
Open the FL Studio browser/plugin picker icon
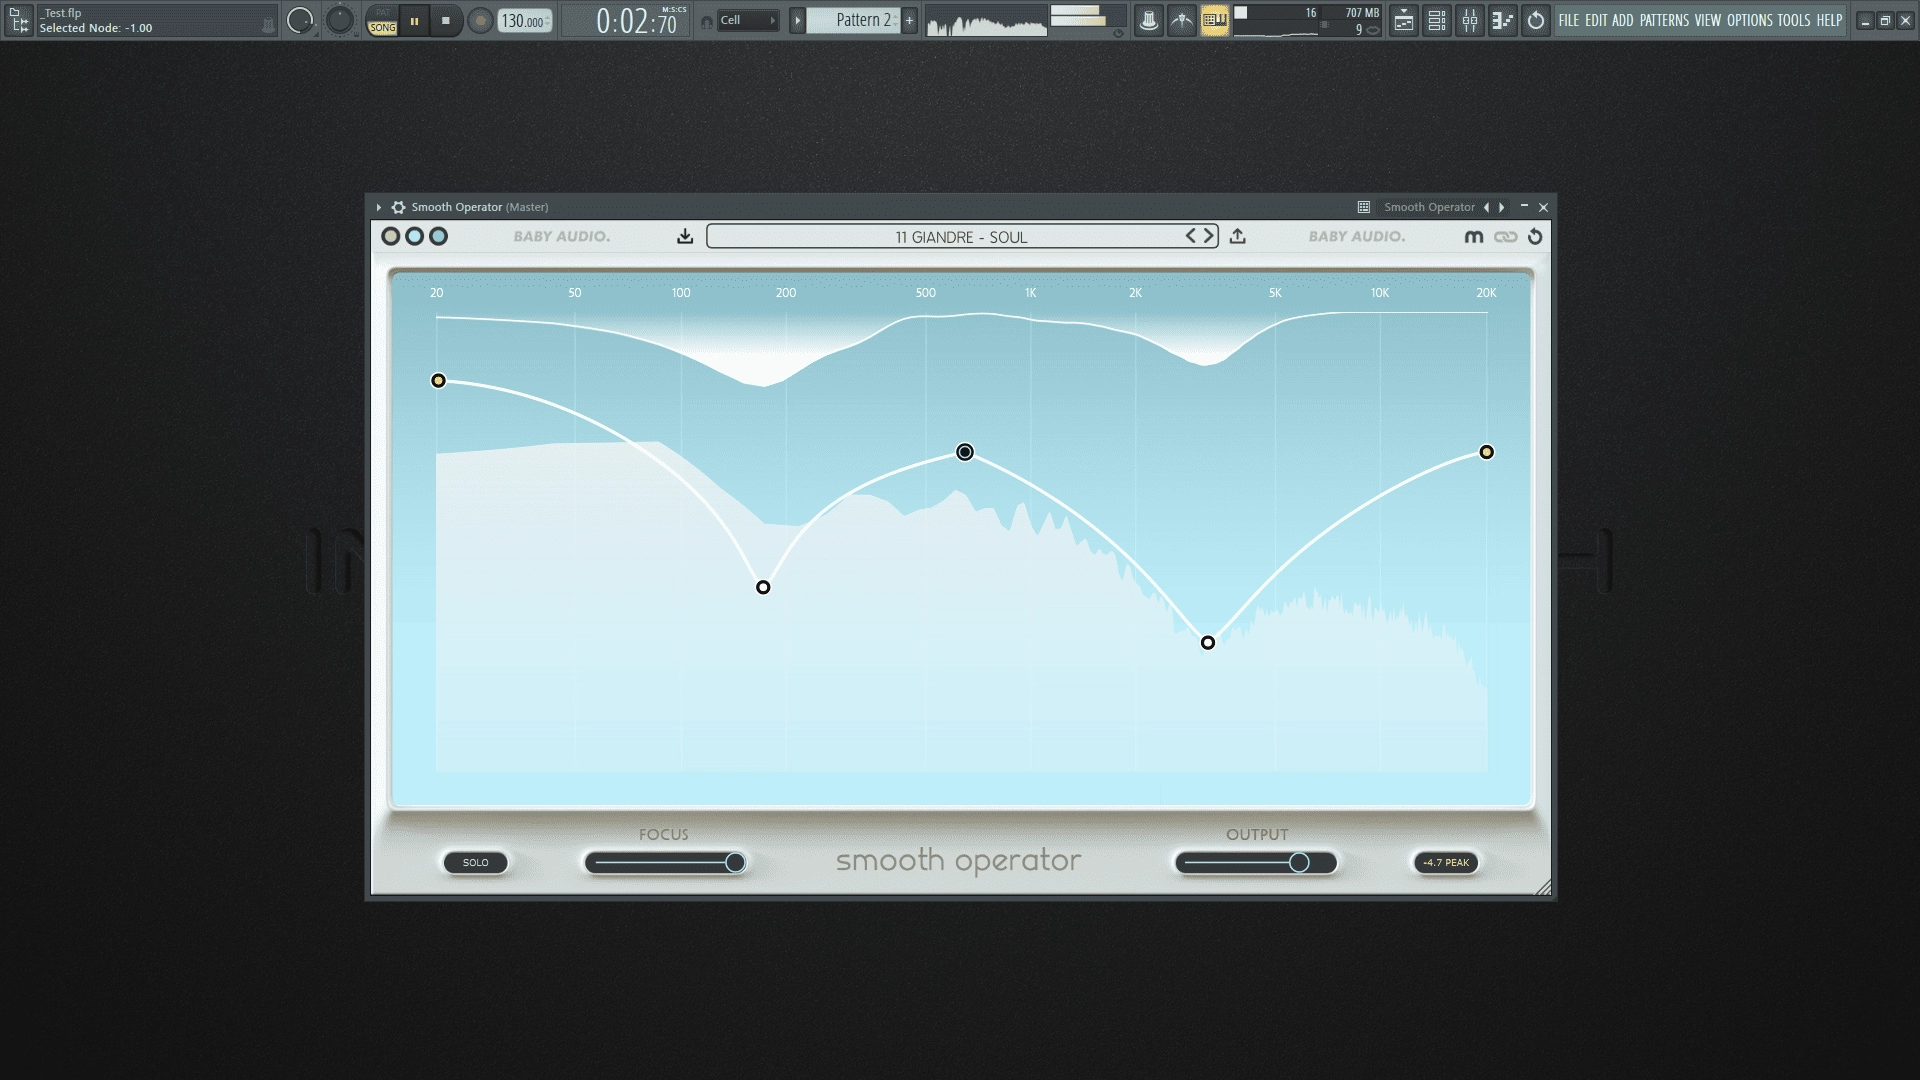[x=19, y=20]
